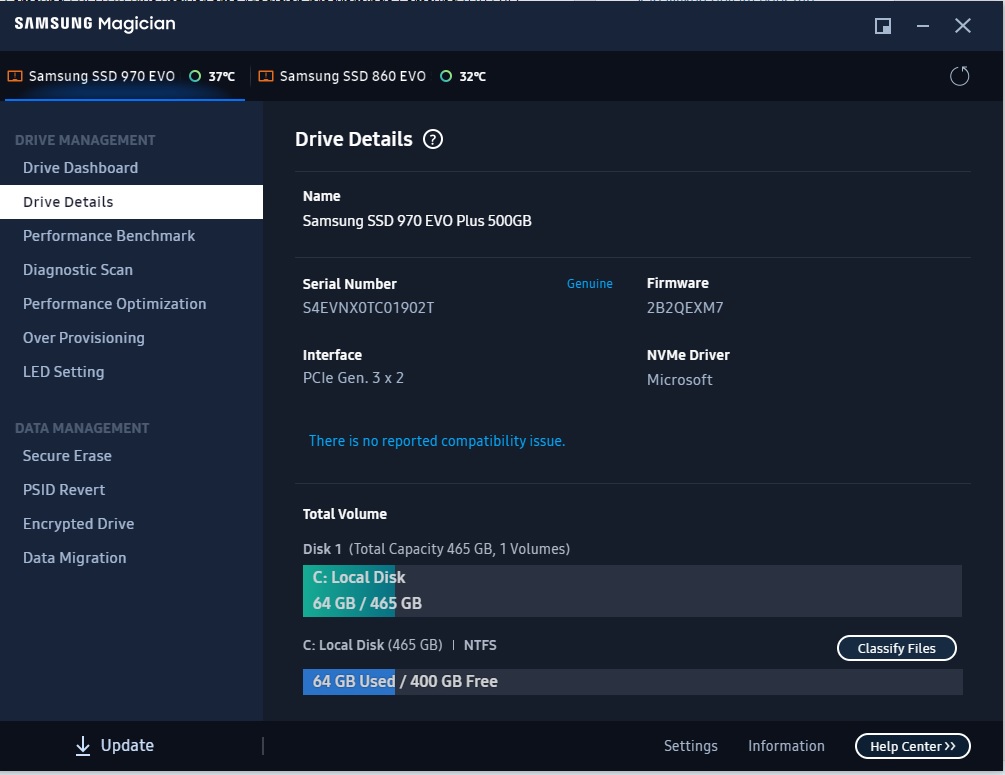Click the DATA MANAGEMENT section header
The width and height of the screenshot is (1005, 775).
click(x=82, y=428)
